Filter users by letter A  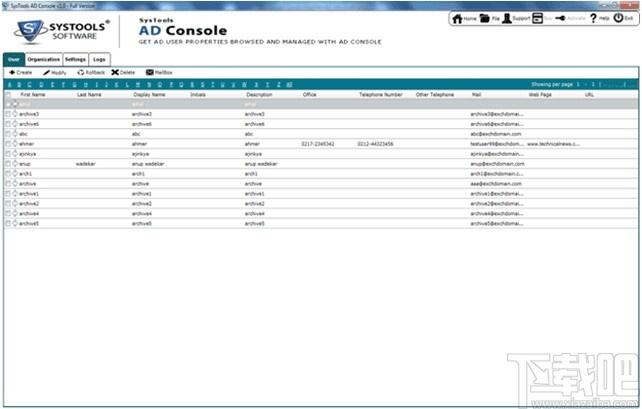(9, 85)
